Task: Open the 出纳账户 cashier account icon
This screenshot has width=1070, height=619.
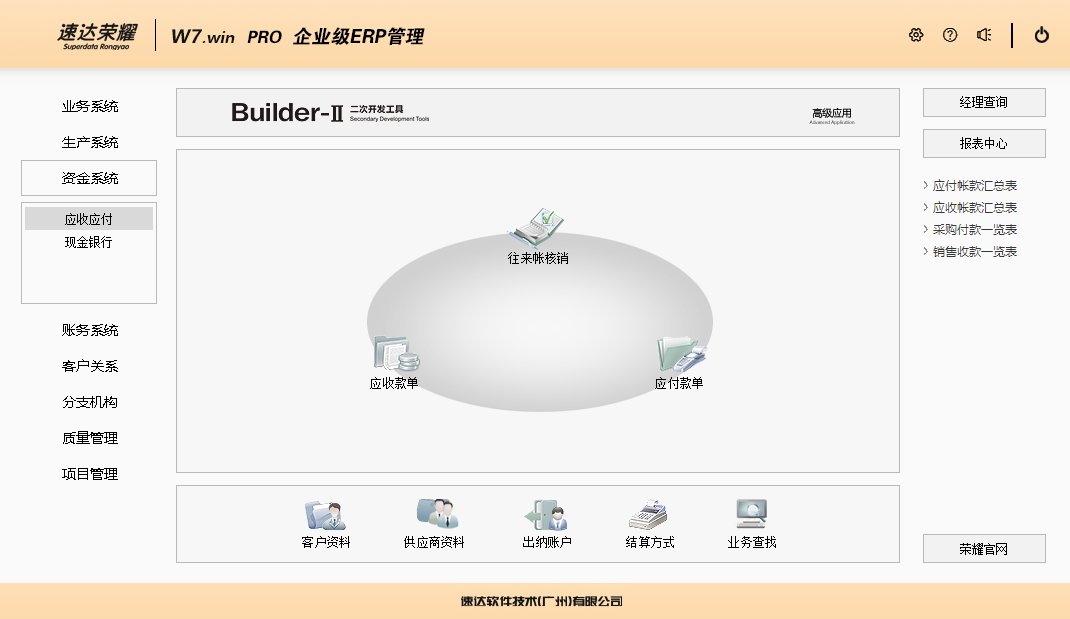Action: (546, 515)
